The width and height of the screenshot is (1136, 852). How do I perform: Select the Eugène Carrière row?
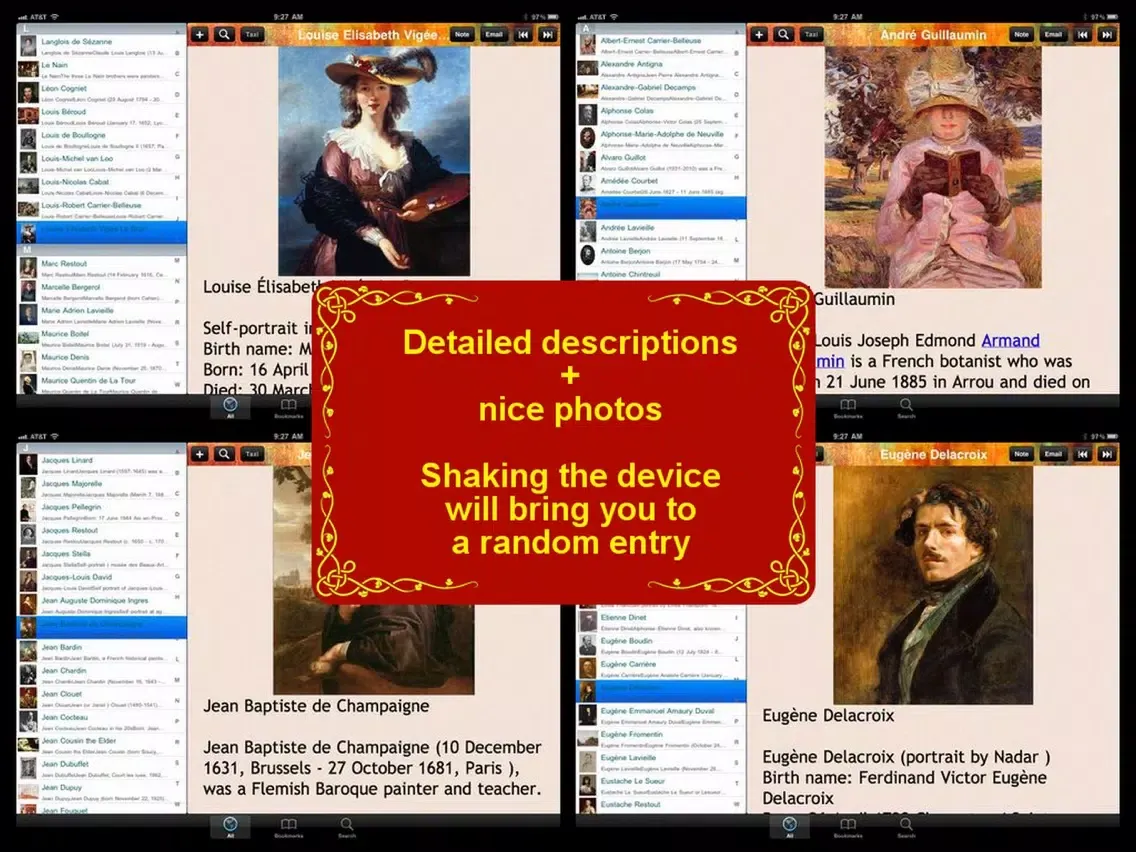pos(661,669)
